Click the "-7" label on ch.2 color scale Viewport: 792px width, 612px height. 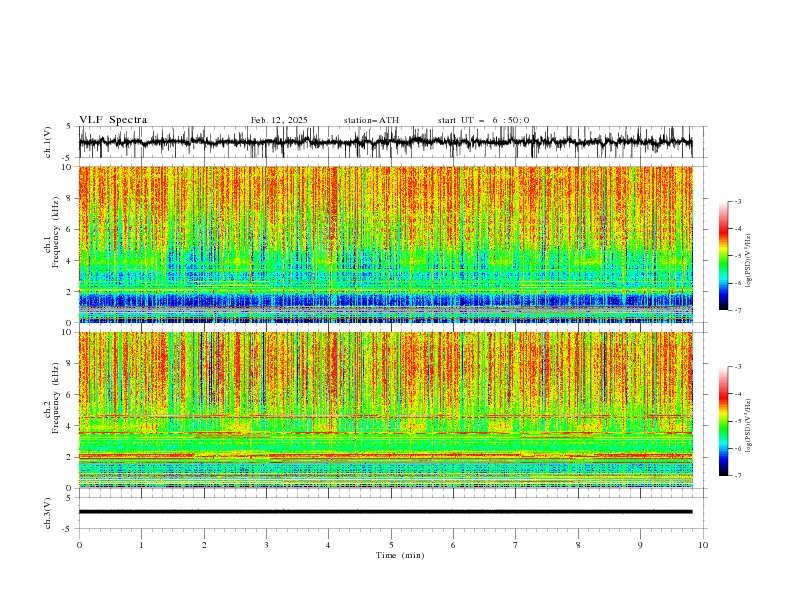coord(738,476)
